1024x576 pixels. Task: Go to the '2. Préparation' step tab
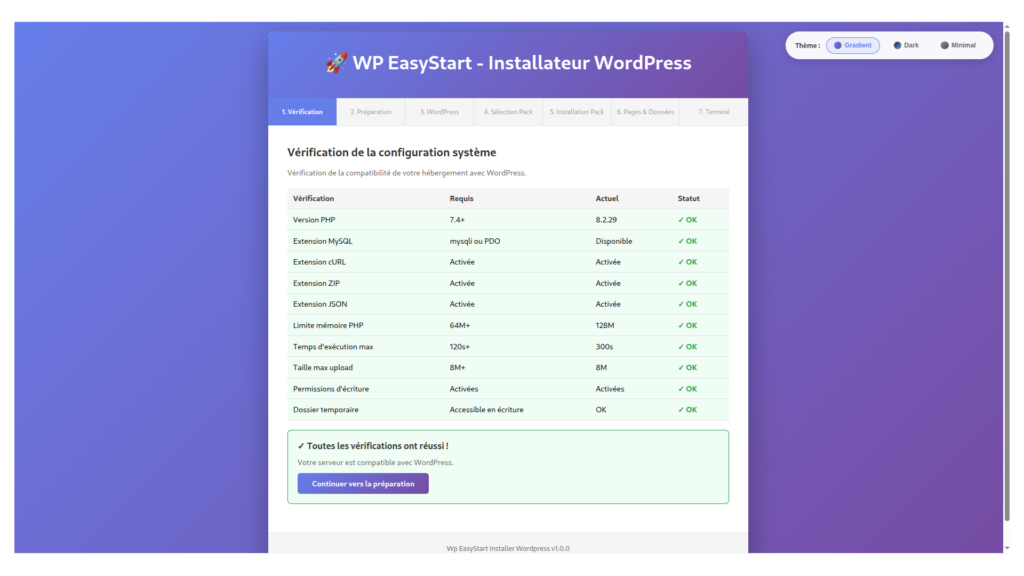click(x=370, y=112)
